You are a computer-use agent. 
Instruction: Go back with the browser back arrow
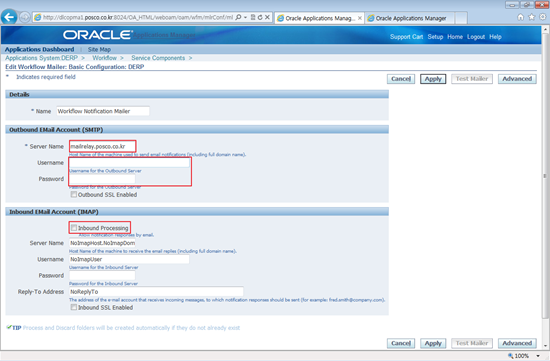(x=9, y=17)
